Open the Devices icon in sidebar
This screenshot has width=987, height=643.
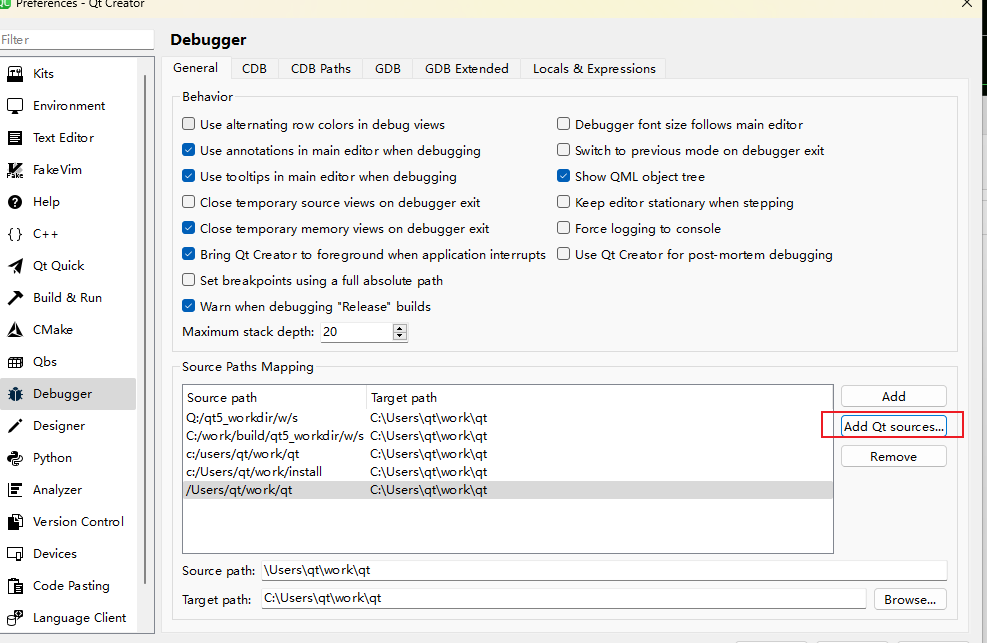[x=15, y=554]
